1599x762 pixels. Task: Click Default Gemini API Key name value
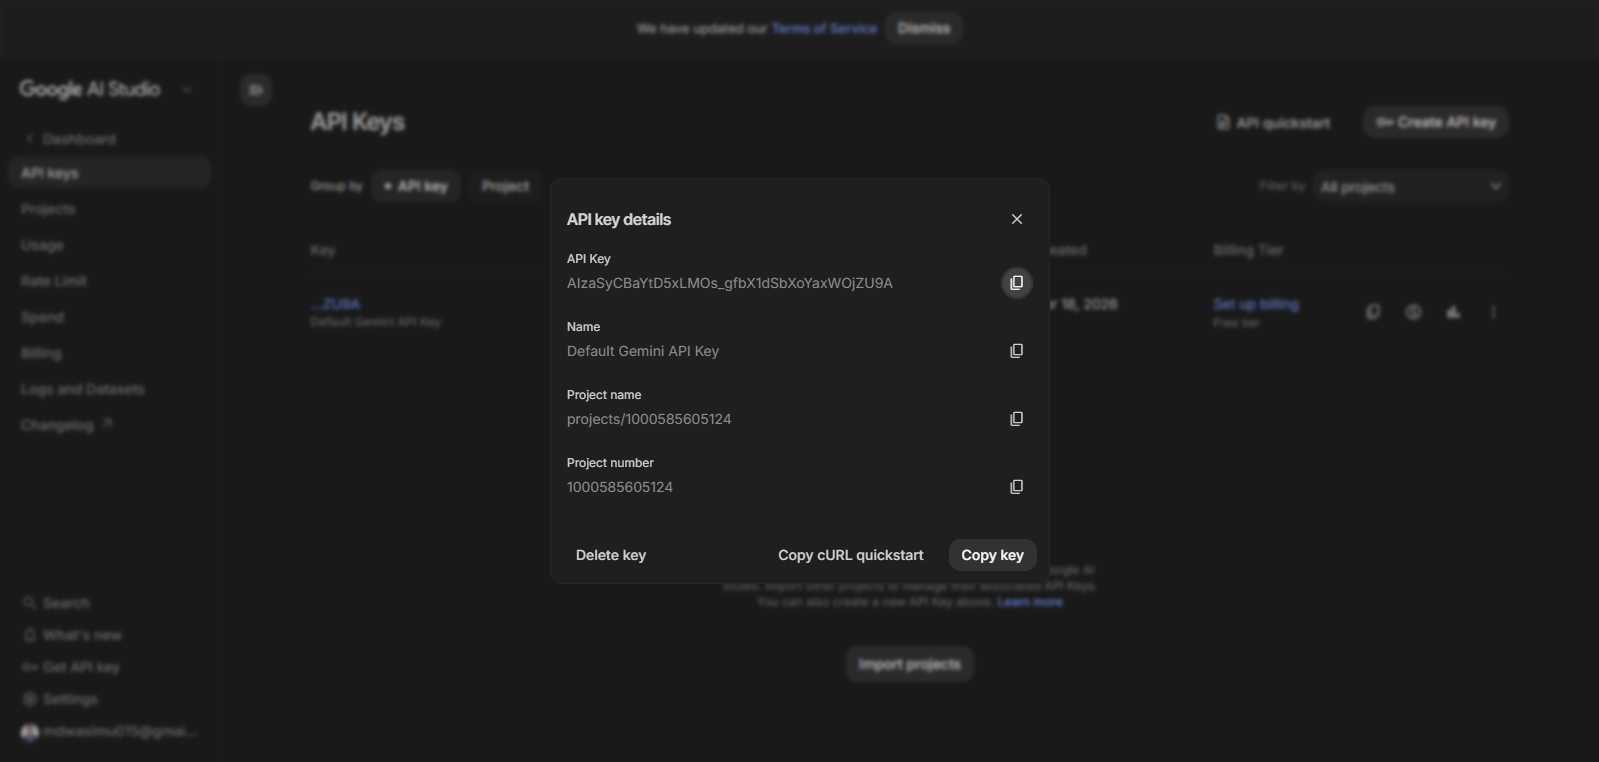pyautogui.click(x=643, y=351)
